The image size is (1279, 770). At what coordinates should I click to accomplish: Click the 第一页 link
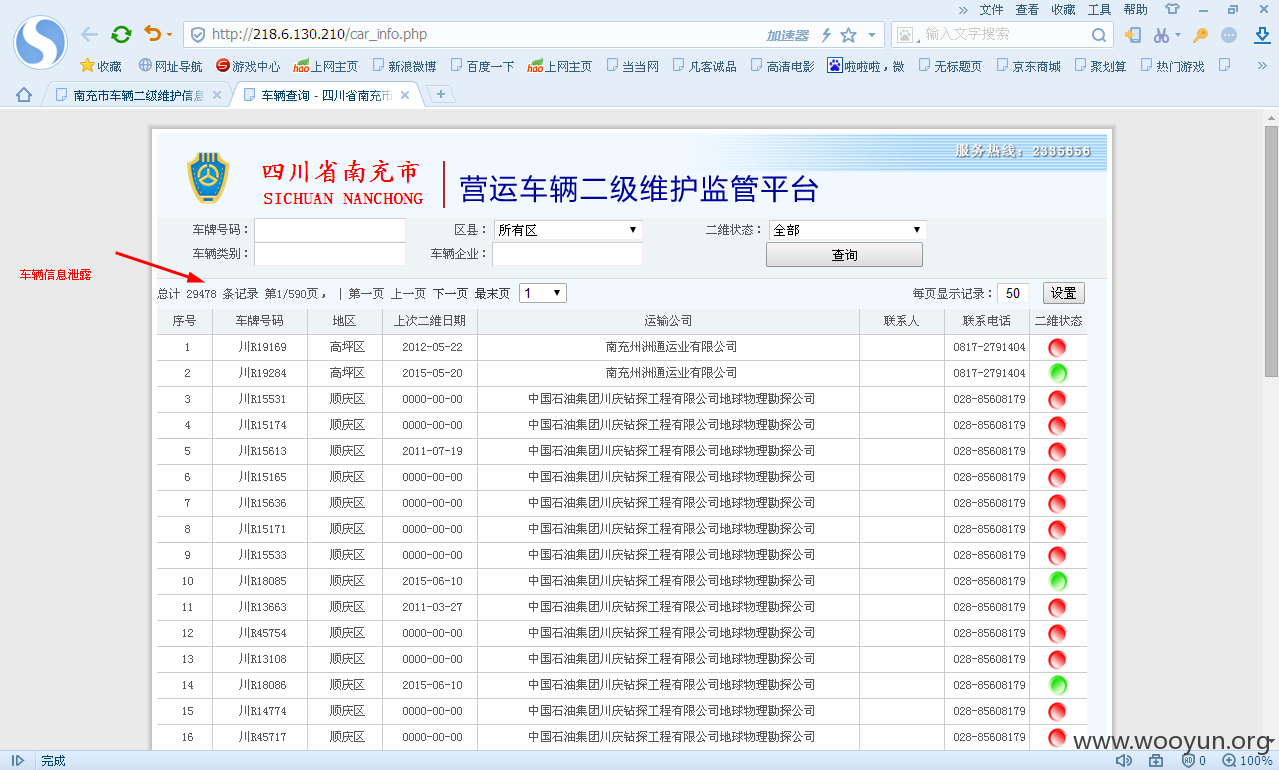[366, 293]
